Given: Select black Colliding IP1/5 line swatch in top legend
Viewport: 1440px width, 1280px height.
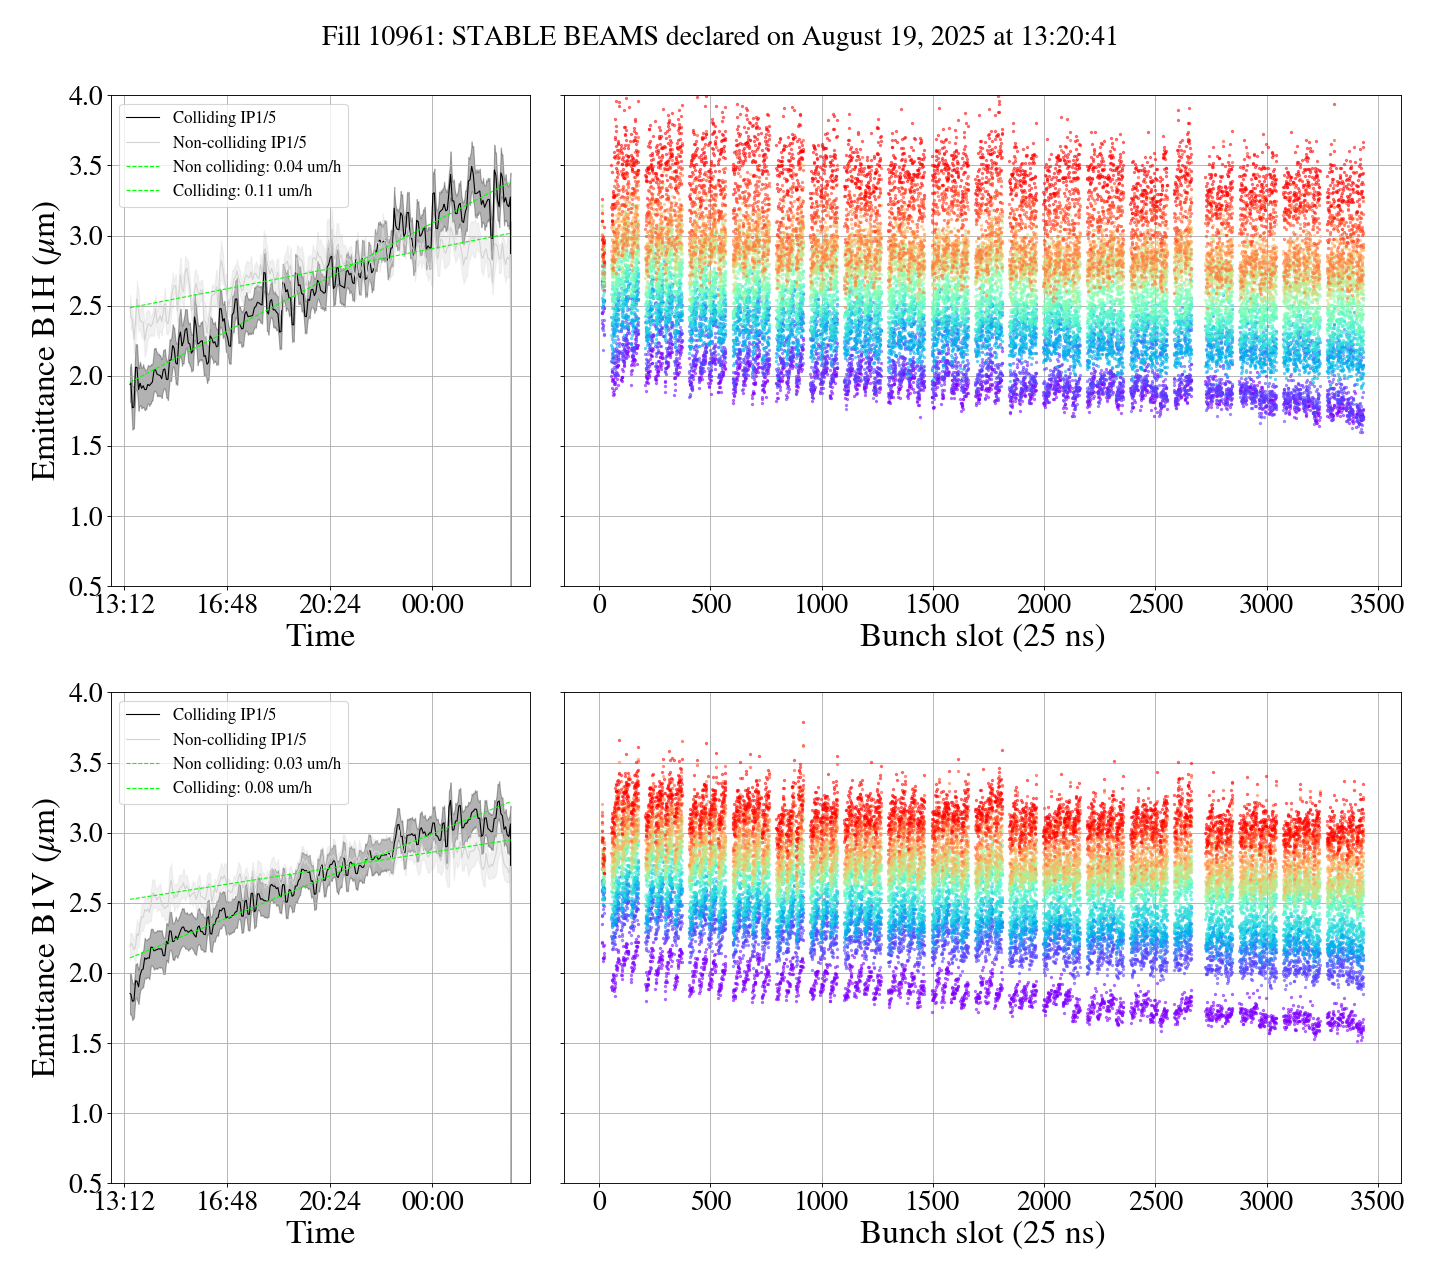Looking at the screenshot, I should (144, 118).
